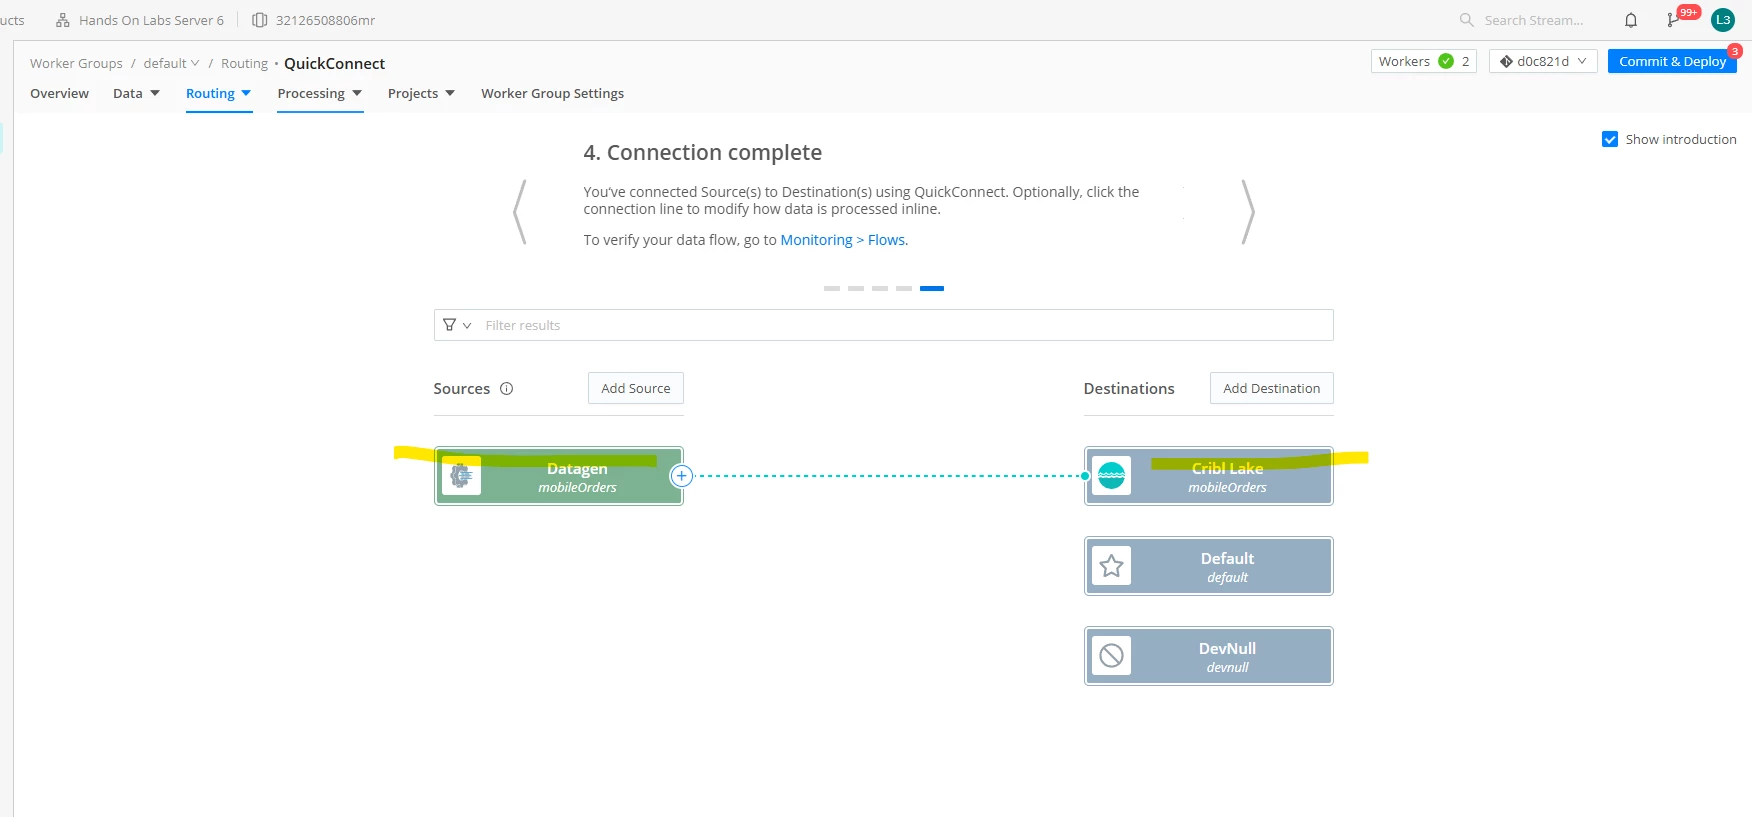The height and width of the screenshot is (817, 1752).
Task: Go to the next introduction step arrow
Action: (1247, 212)
